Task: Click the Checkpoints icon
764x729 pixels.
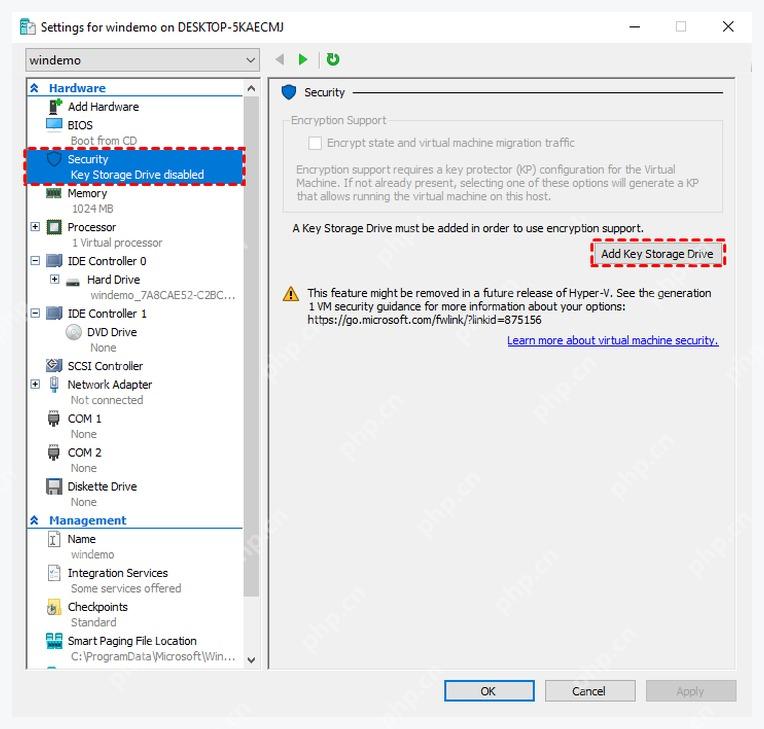Action: pyautogui.click(x=54, y=607)
